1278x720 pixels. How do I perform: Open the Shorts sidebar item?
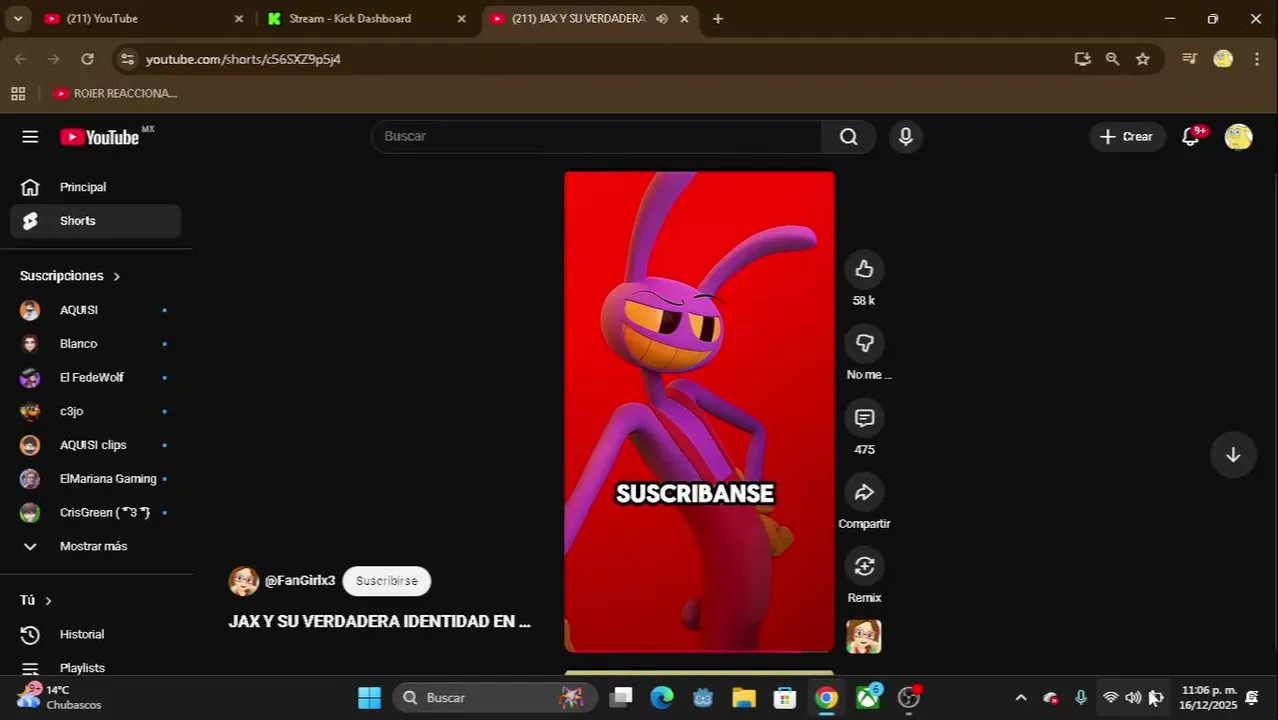point(96,221)
